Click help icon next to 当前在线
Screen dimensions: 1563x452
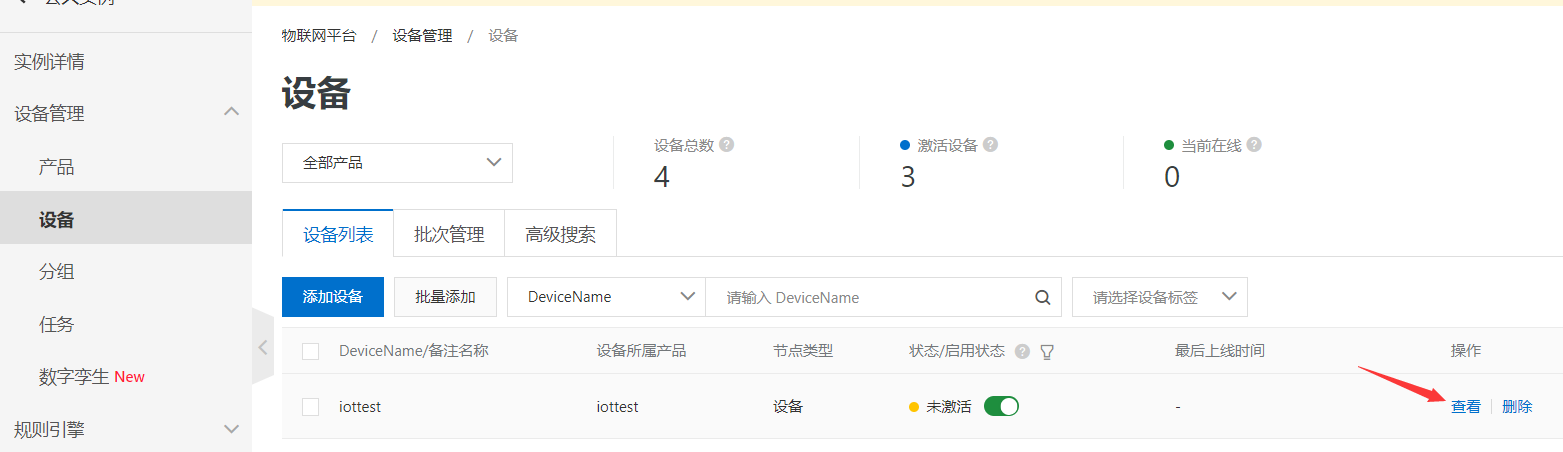[x=1254, y=145]
